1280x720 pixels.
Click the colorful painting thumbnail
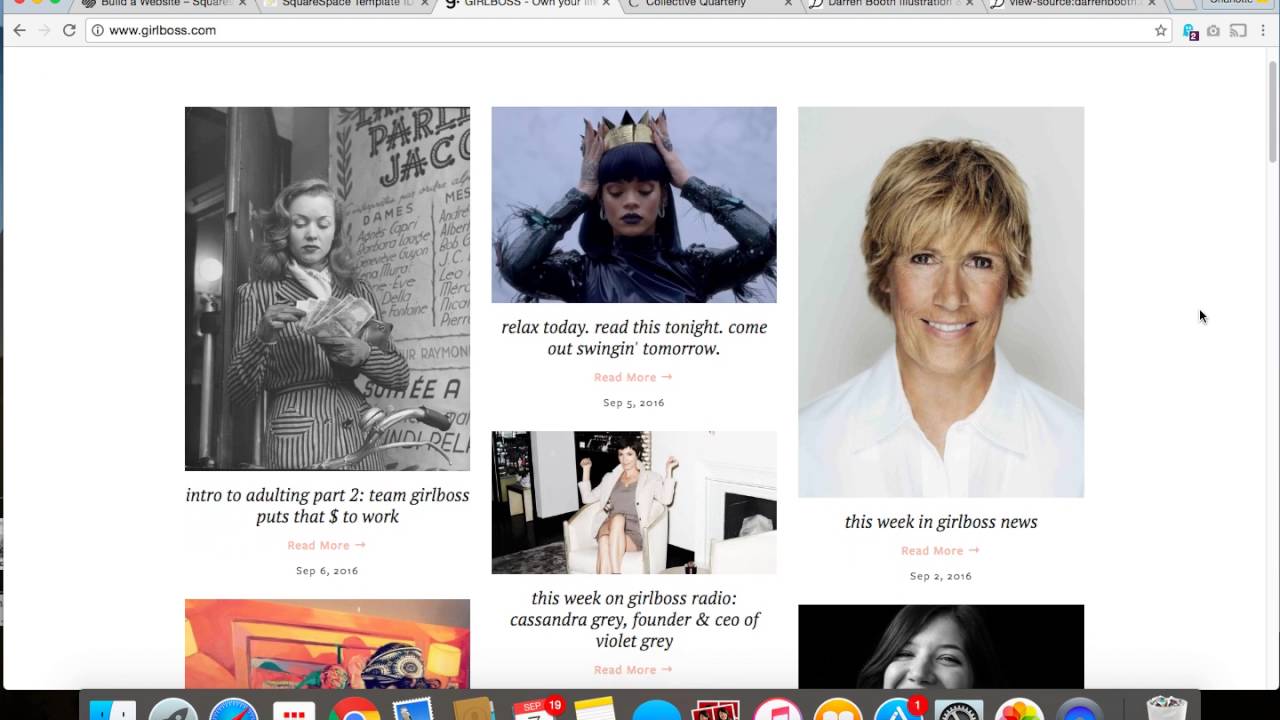pos(327,644)
